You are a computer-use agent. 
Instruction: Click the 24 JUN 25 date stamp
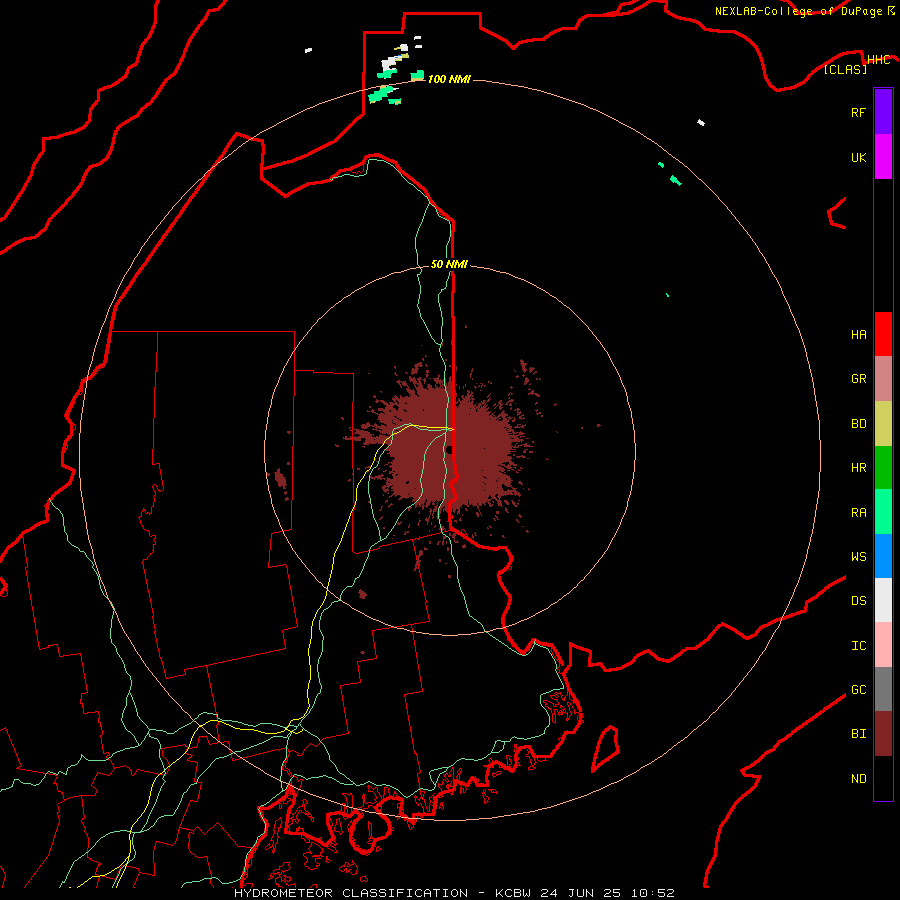[581, 893]
